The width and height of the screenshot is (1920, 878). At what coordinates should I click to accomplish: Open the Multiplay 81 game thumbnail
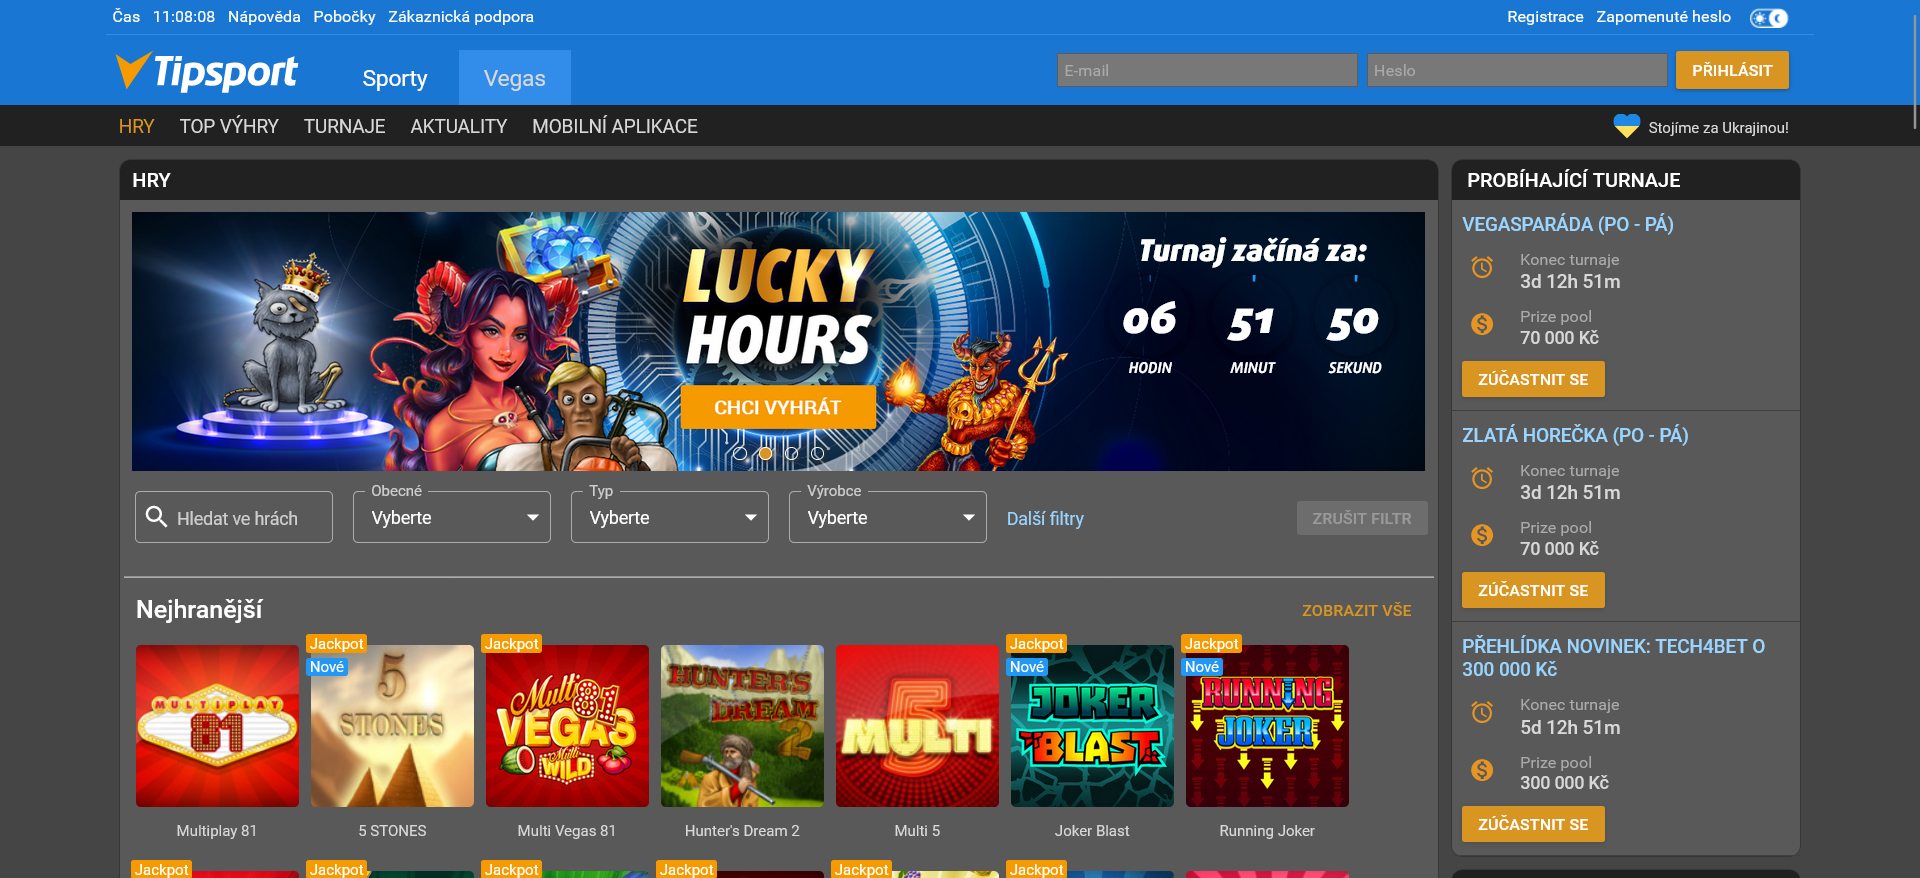(217, 726)
